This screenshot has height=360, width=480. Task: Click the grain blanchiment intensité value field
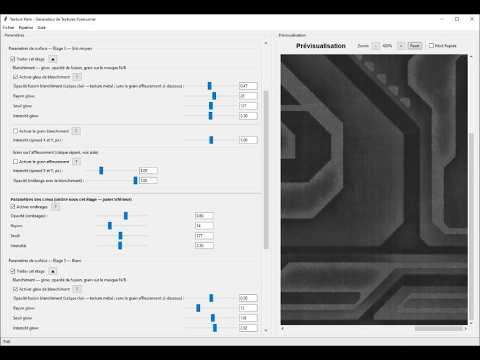248,140
